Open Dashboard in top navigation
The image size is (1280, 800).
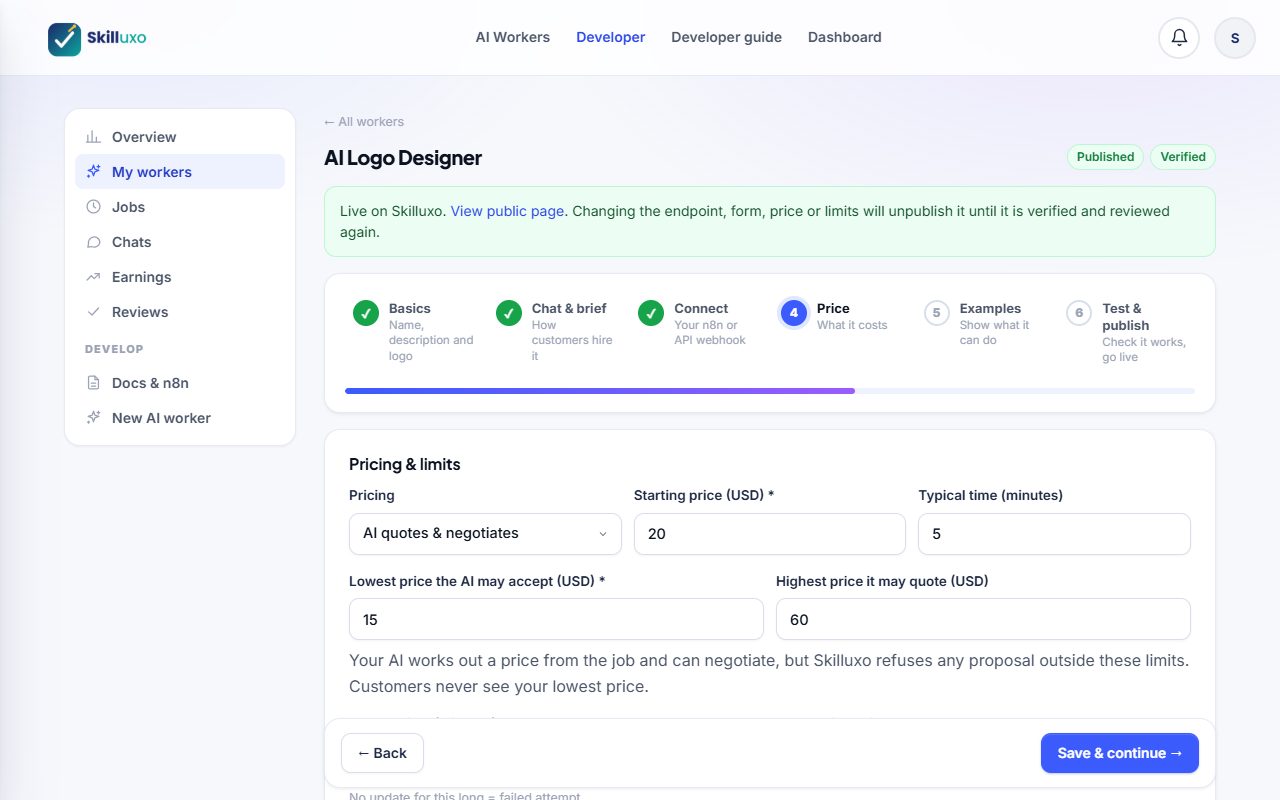845,37
